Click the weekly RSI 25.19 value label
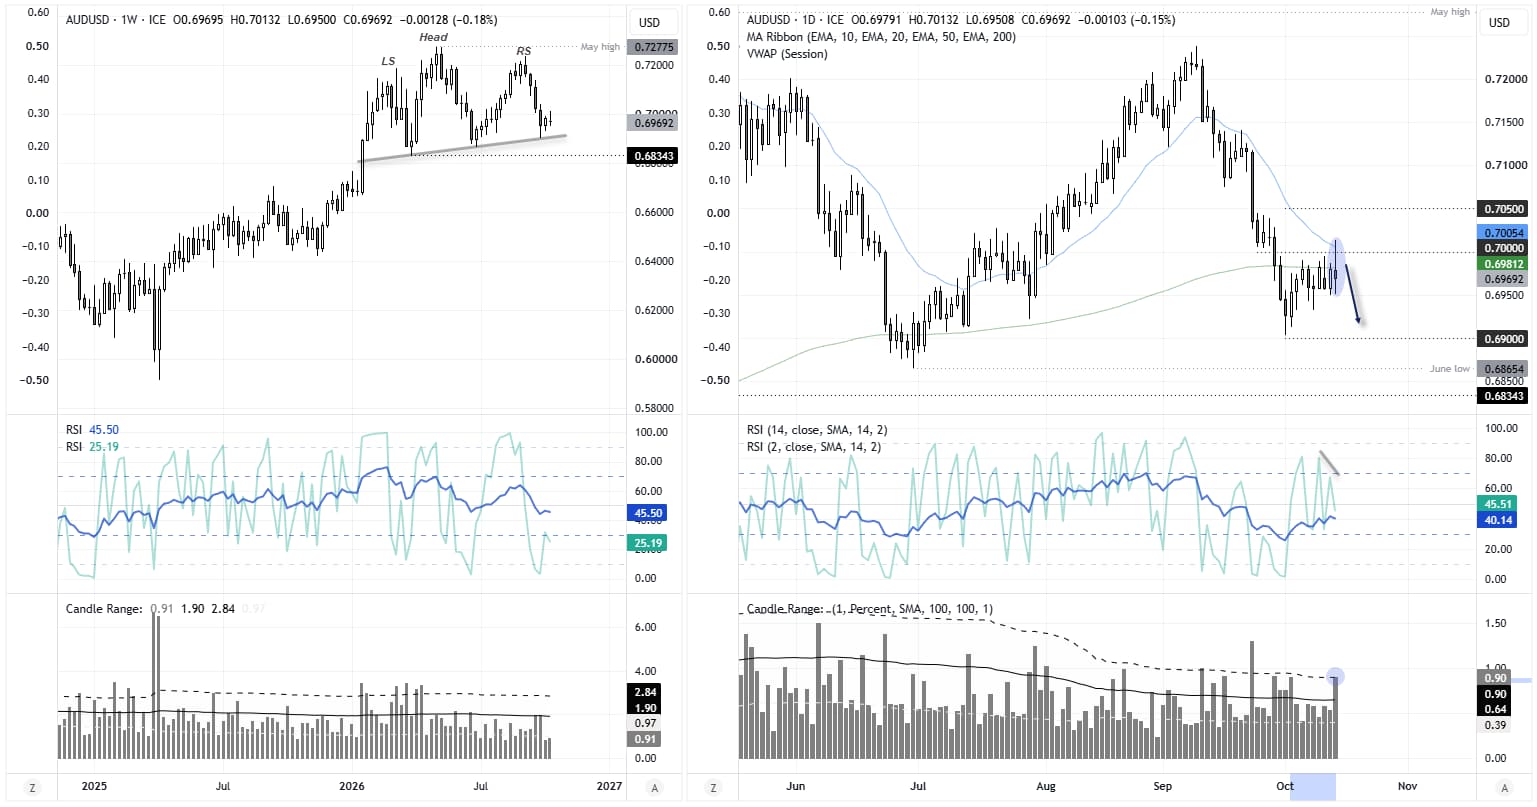The width and height of the screenshot is (1537, 807). tap(647, 543)
